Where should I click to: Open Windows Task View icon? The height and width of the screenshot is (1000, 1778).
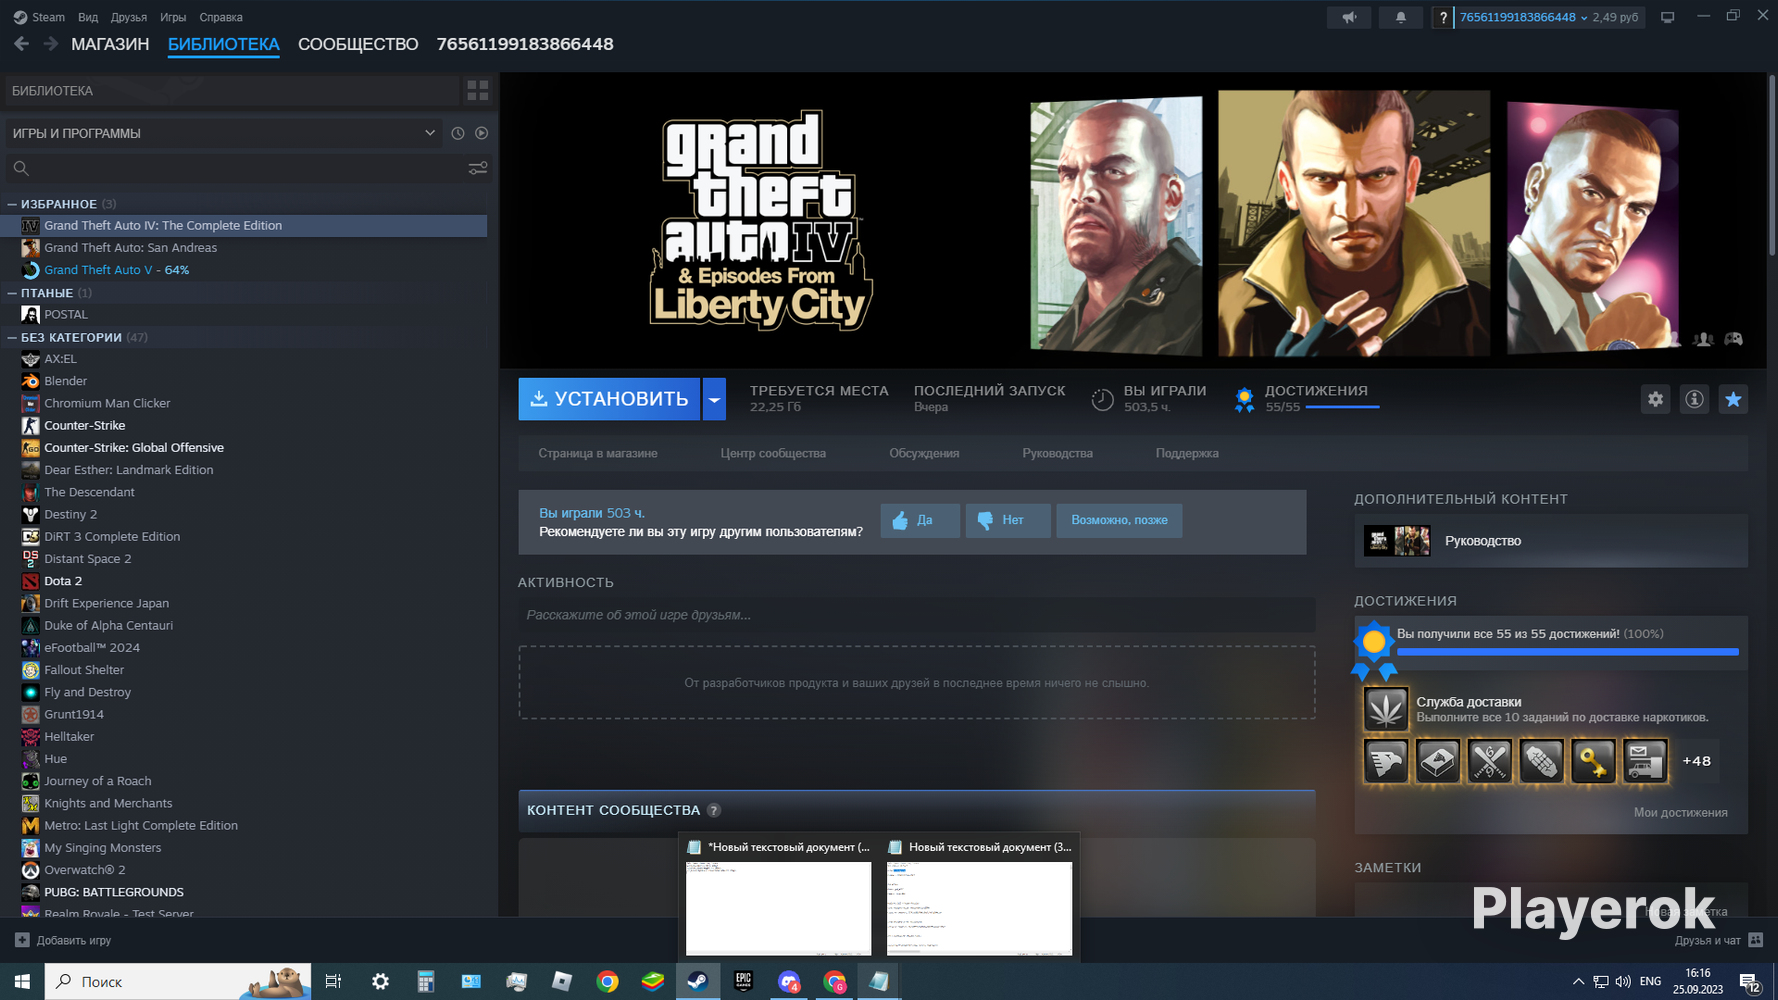pyautogui.click(x=334, y=982)
